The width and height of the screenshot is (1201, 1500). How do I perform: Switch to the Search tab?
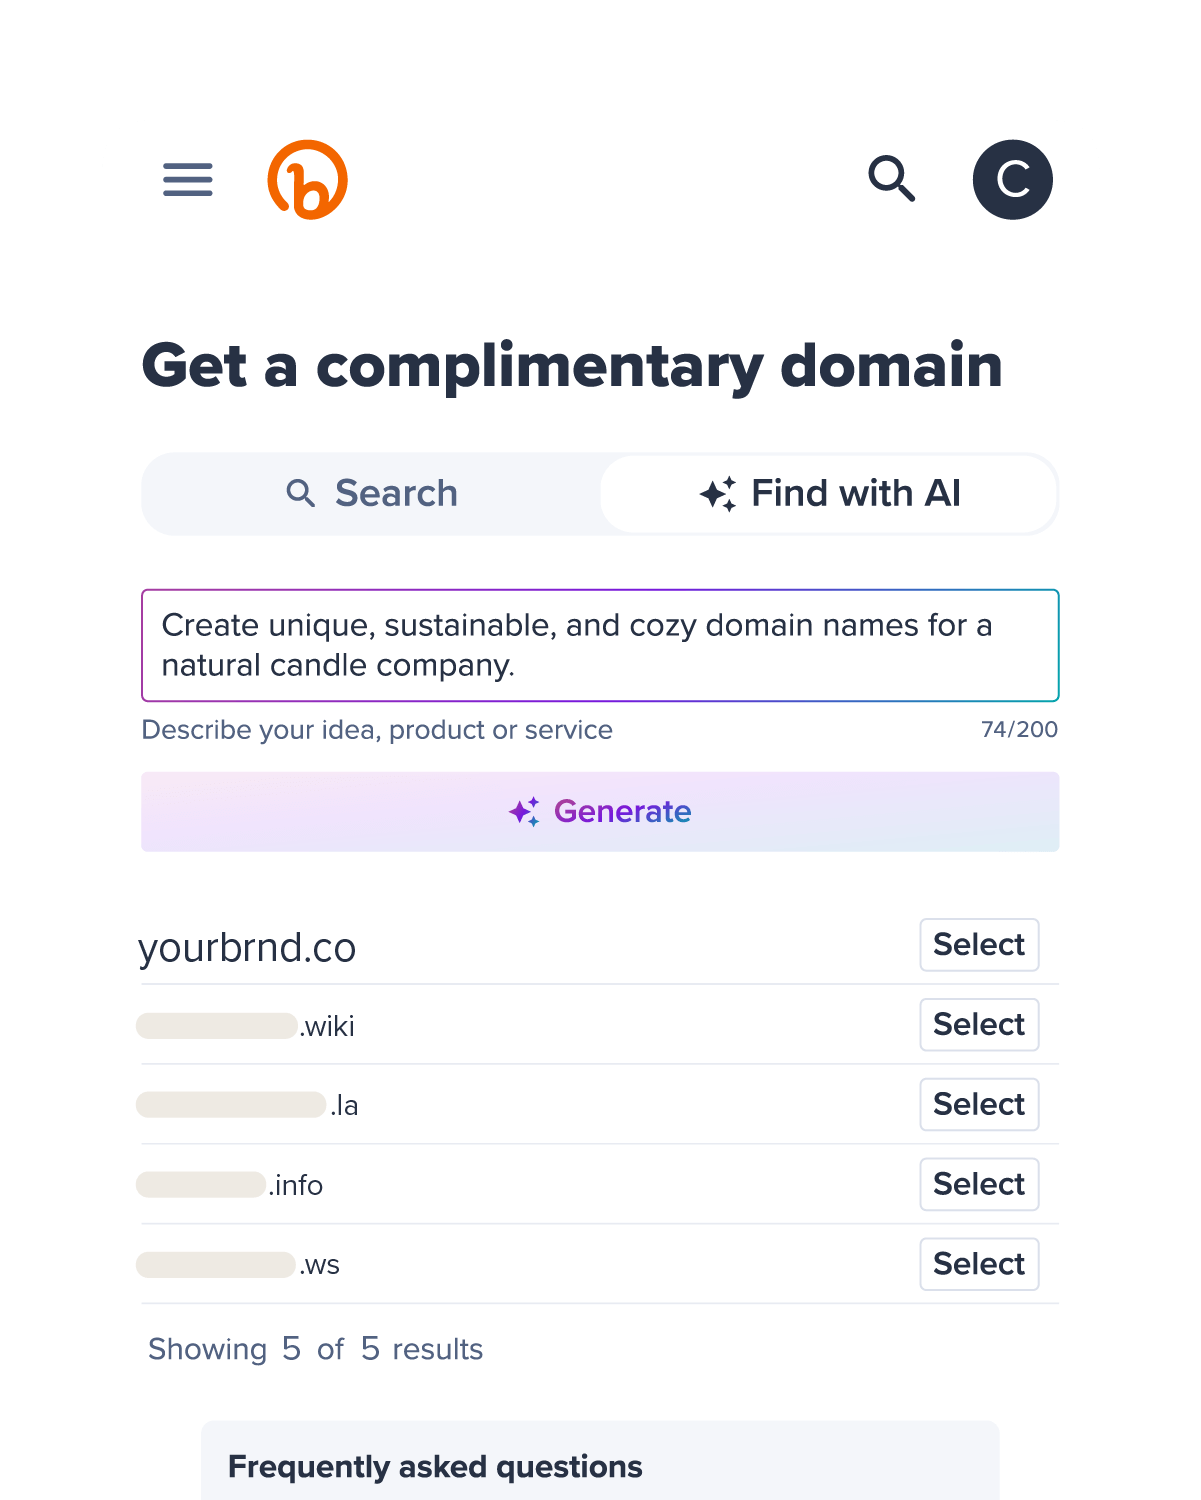tap(370, 493)
